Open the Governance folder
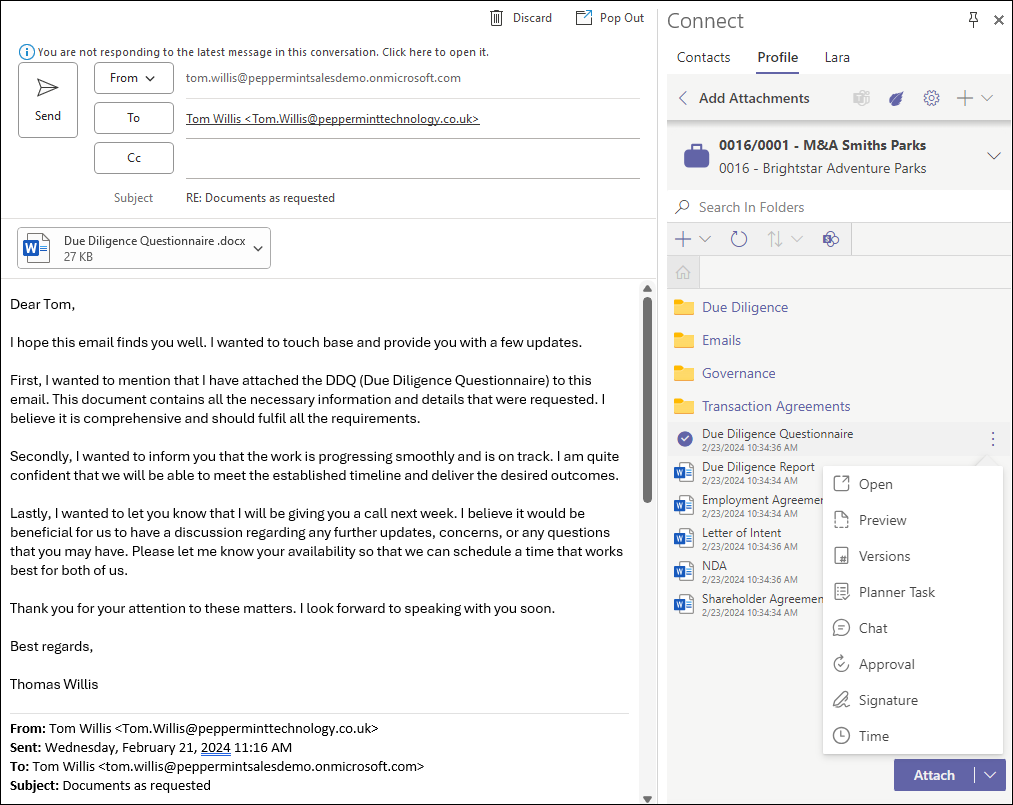Image resolution: width=1013 pixels, height=805 pixels. click(738, 373)
